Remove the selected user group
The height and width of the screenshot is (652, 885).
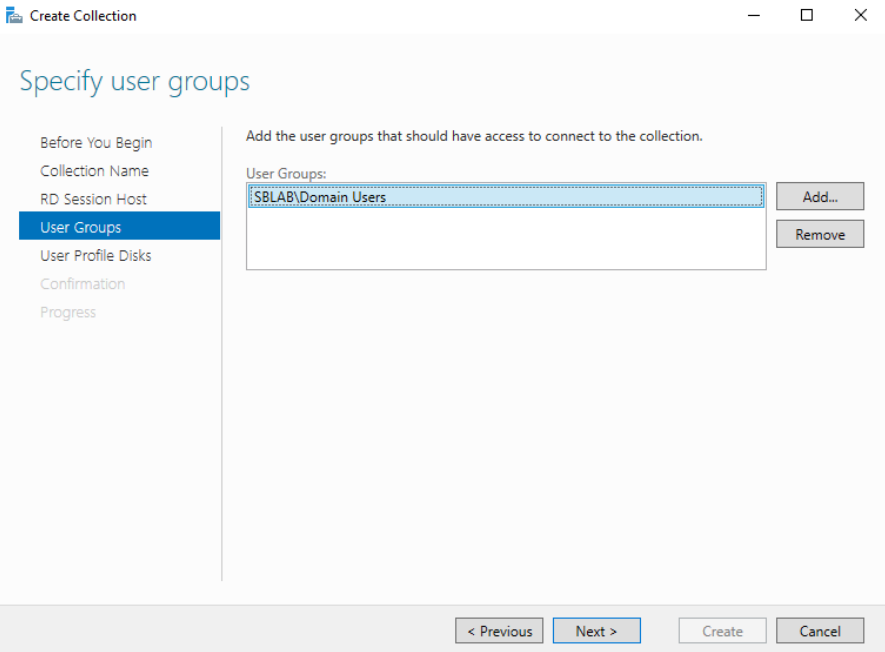pyautogui.click(x=819, y=233)
